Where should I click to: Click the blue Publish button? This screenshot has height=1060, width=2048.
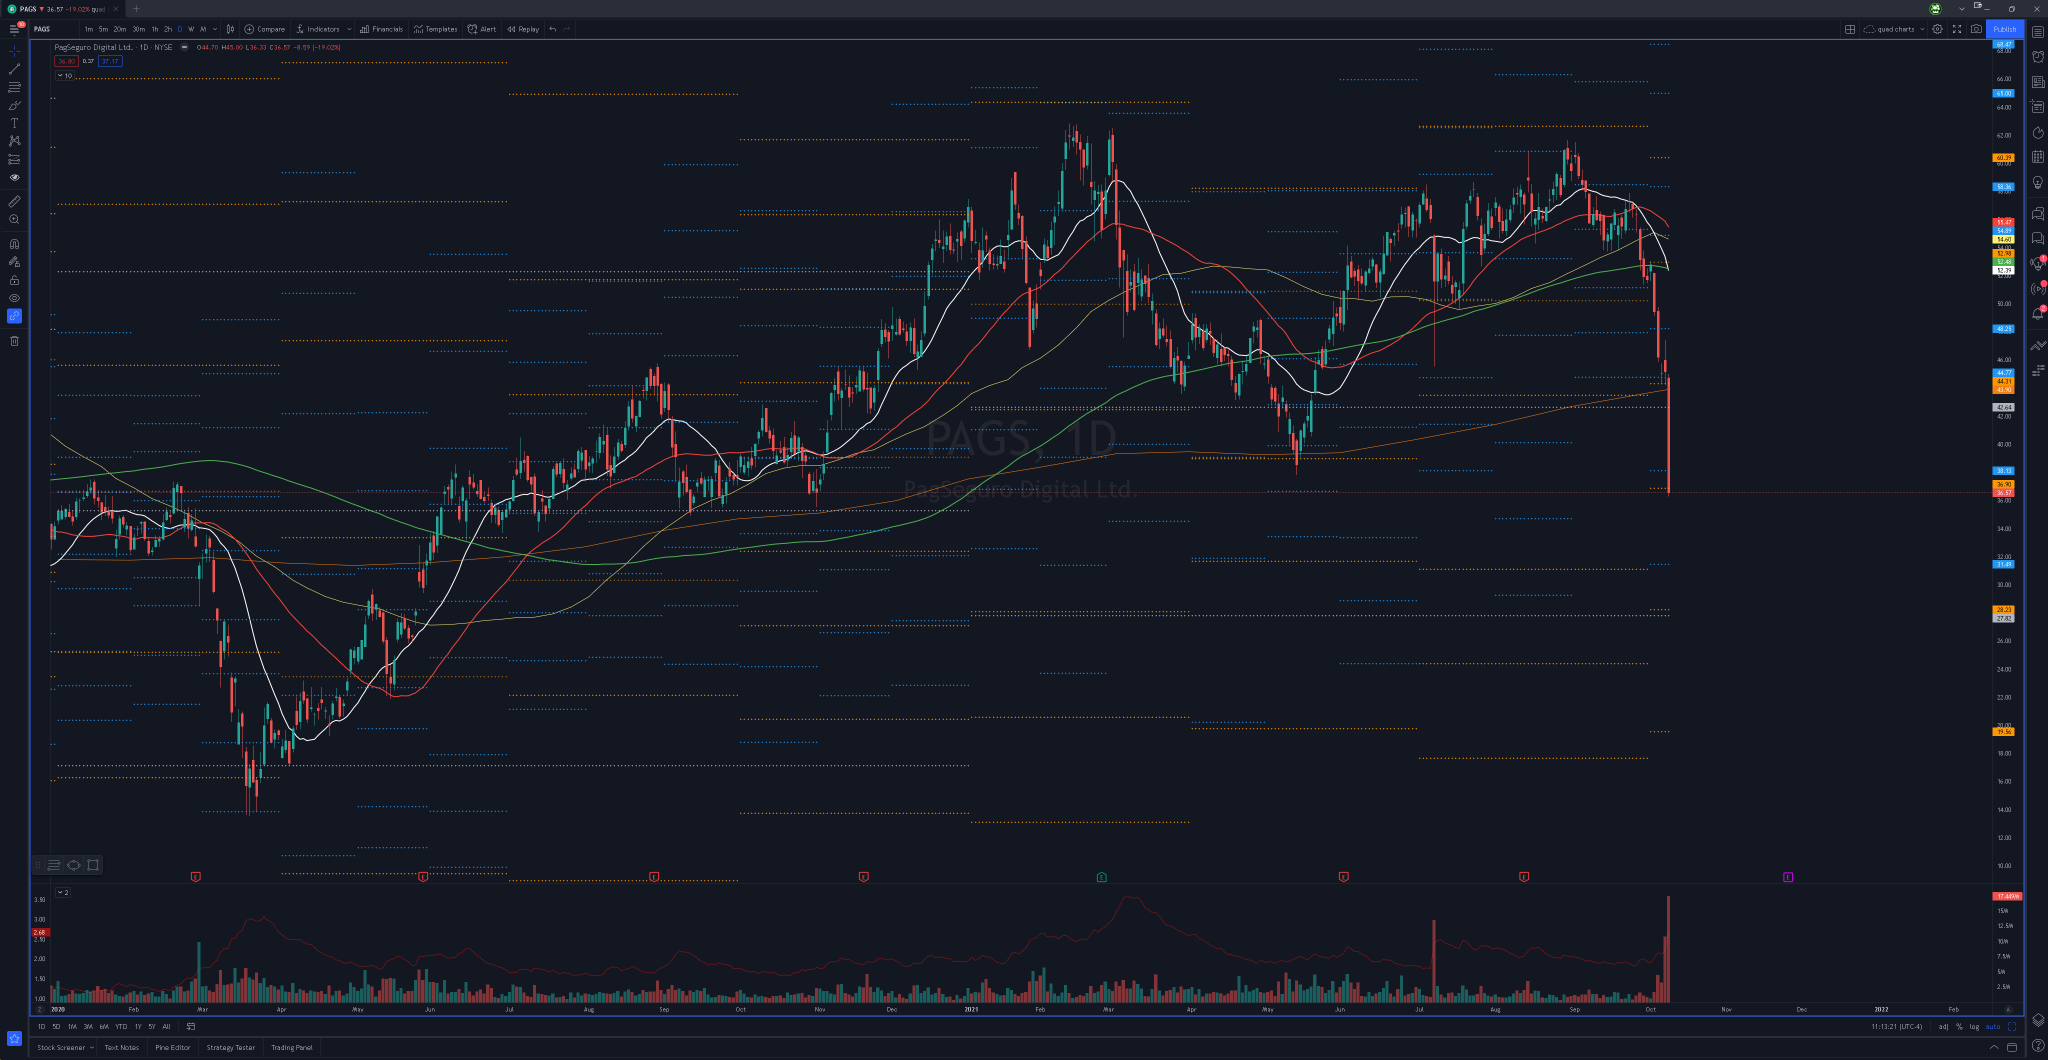[x=2005, y=29]
